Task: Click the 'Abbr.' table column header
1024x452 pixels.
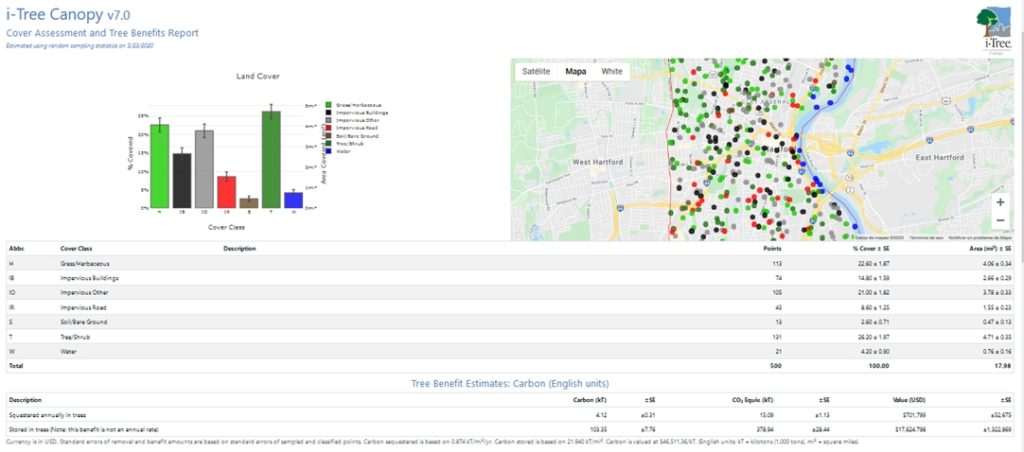Action: (x=14, y=249)
